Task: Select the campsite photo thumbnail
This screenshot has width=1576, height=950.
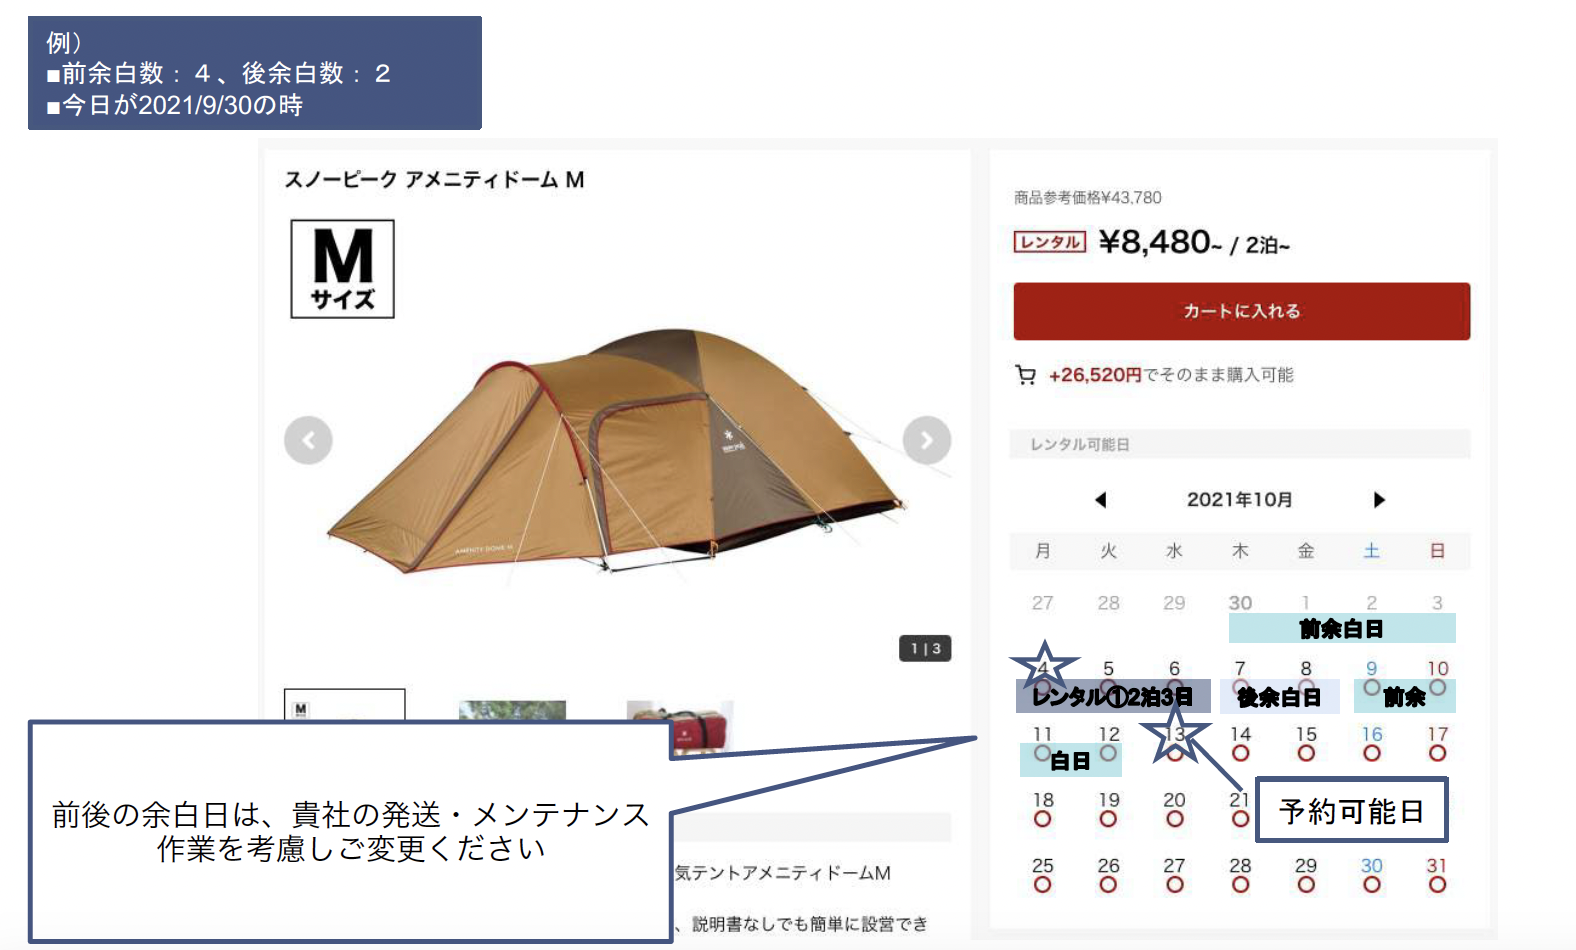Action: click(512, 711)
